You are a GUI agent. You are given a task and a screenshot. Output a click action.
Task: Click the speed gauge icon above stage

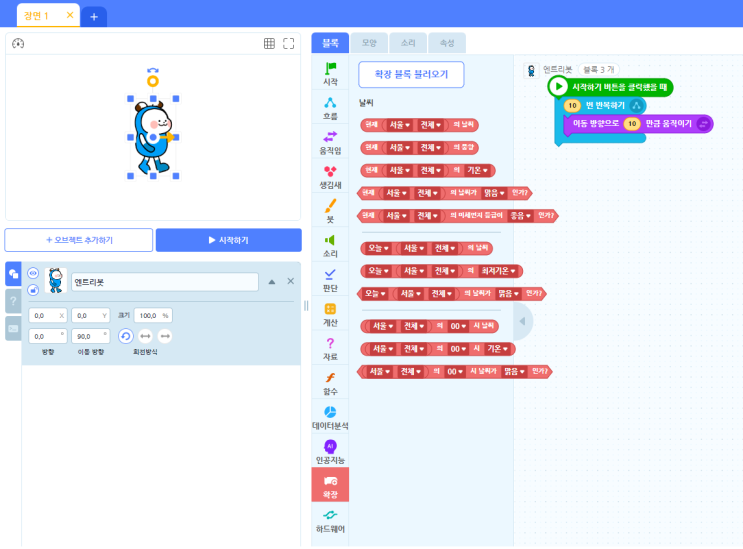[x=18, y=44]
